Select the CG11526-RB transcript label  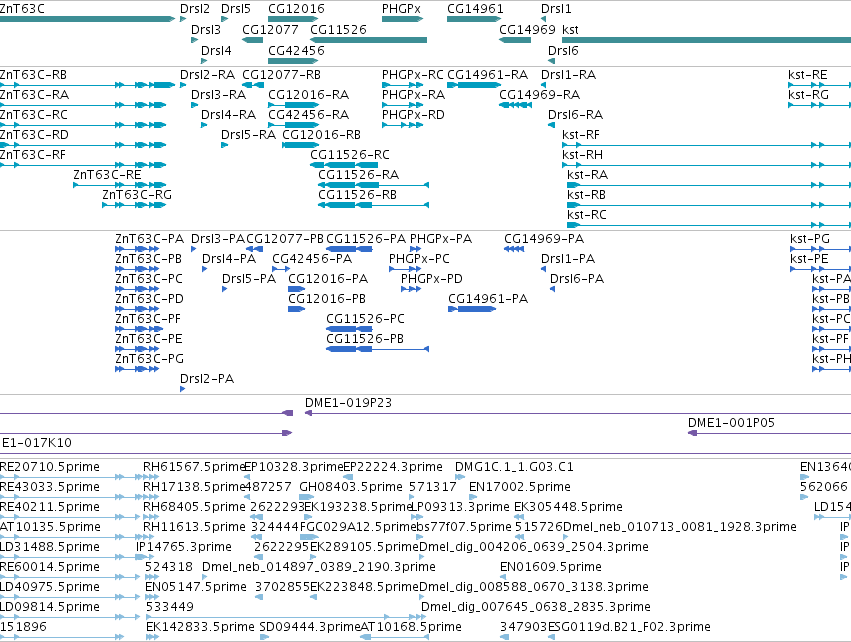357,194
